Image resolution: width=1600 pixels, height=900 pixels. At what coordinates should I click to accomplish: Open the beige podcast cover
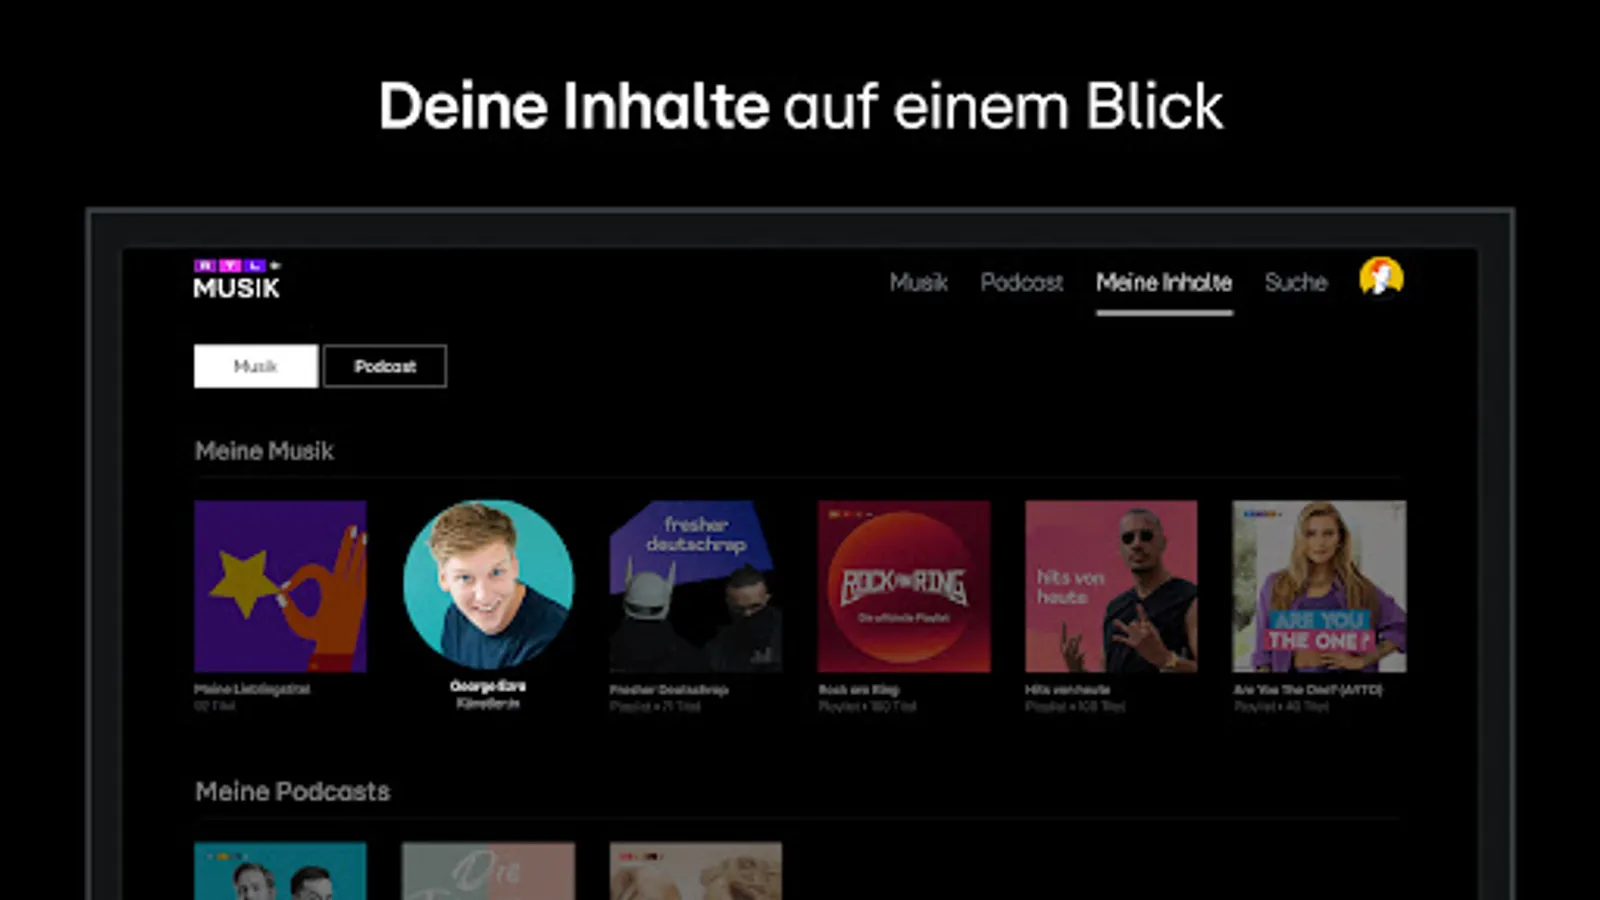696,871
